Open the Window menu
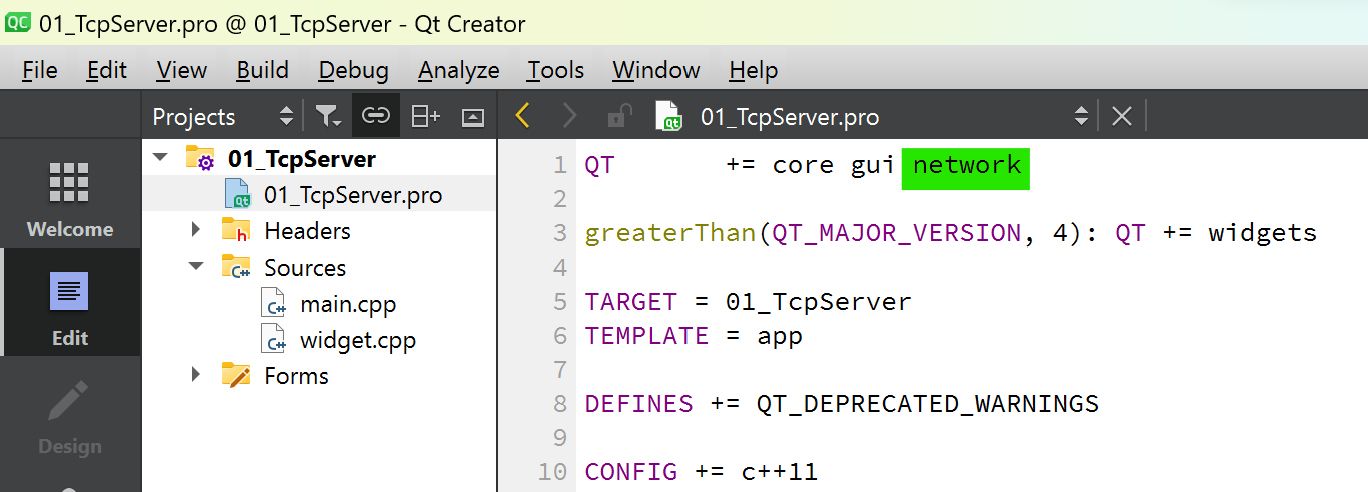The image size is (1368, 492). point(656,70)
